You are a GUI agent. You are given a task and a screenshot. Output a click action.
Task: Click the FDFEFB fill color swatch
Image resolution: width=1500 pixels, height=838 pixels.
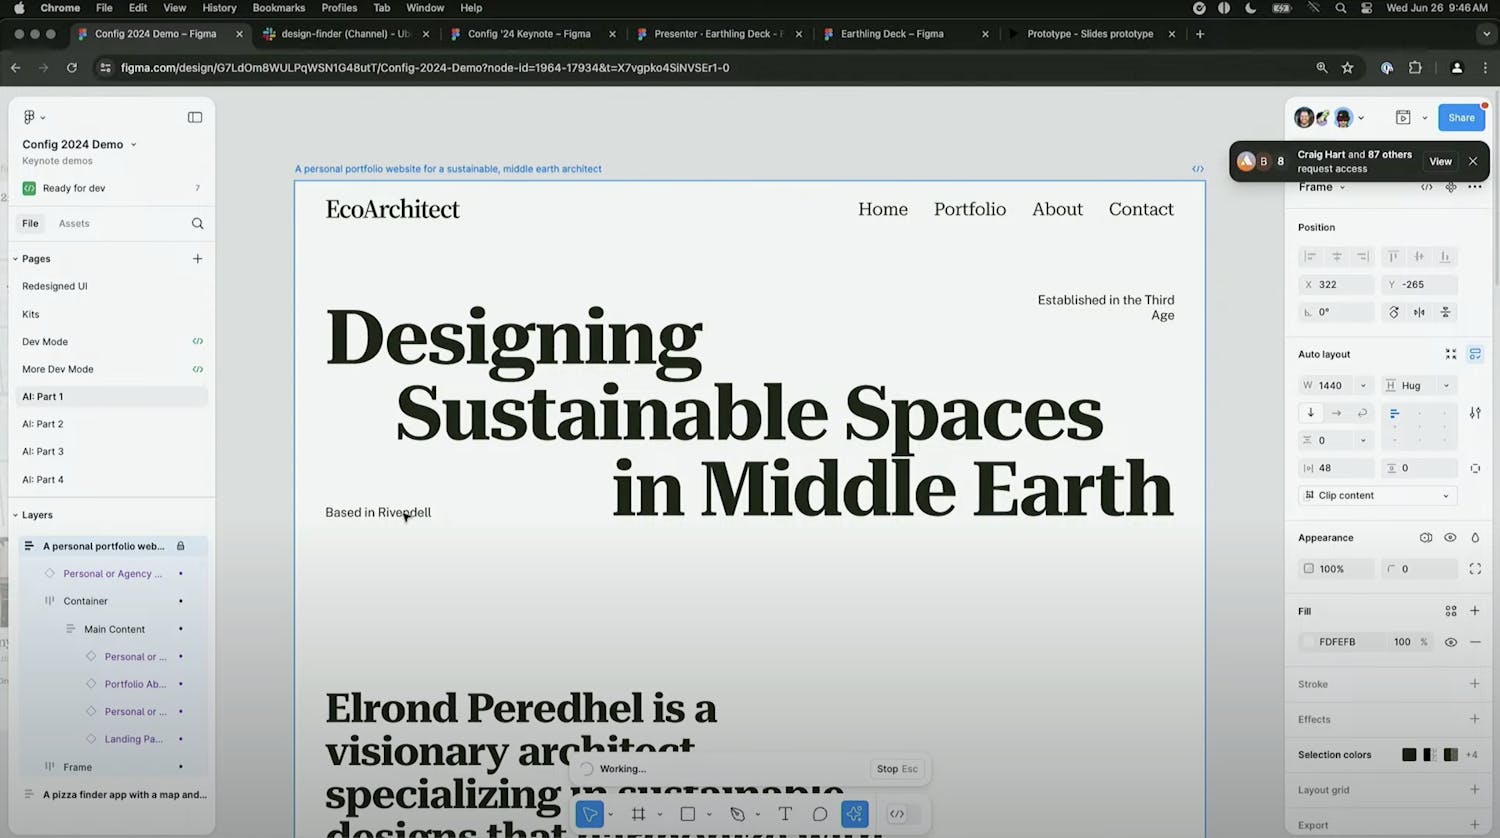point(1308,642)
